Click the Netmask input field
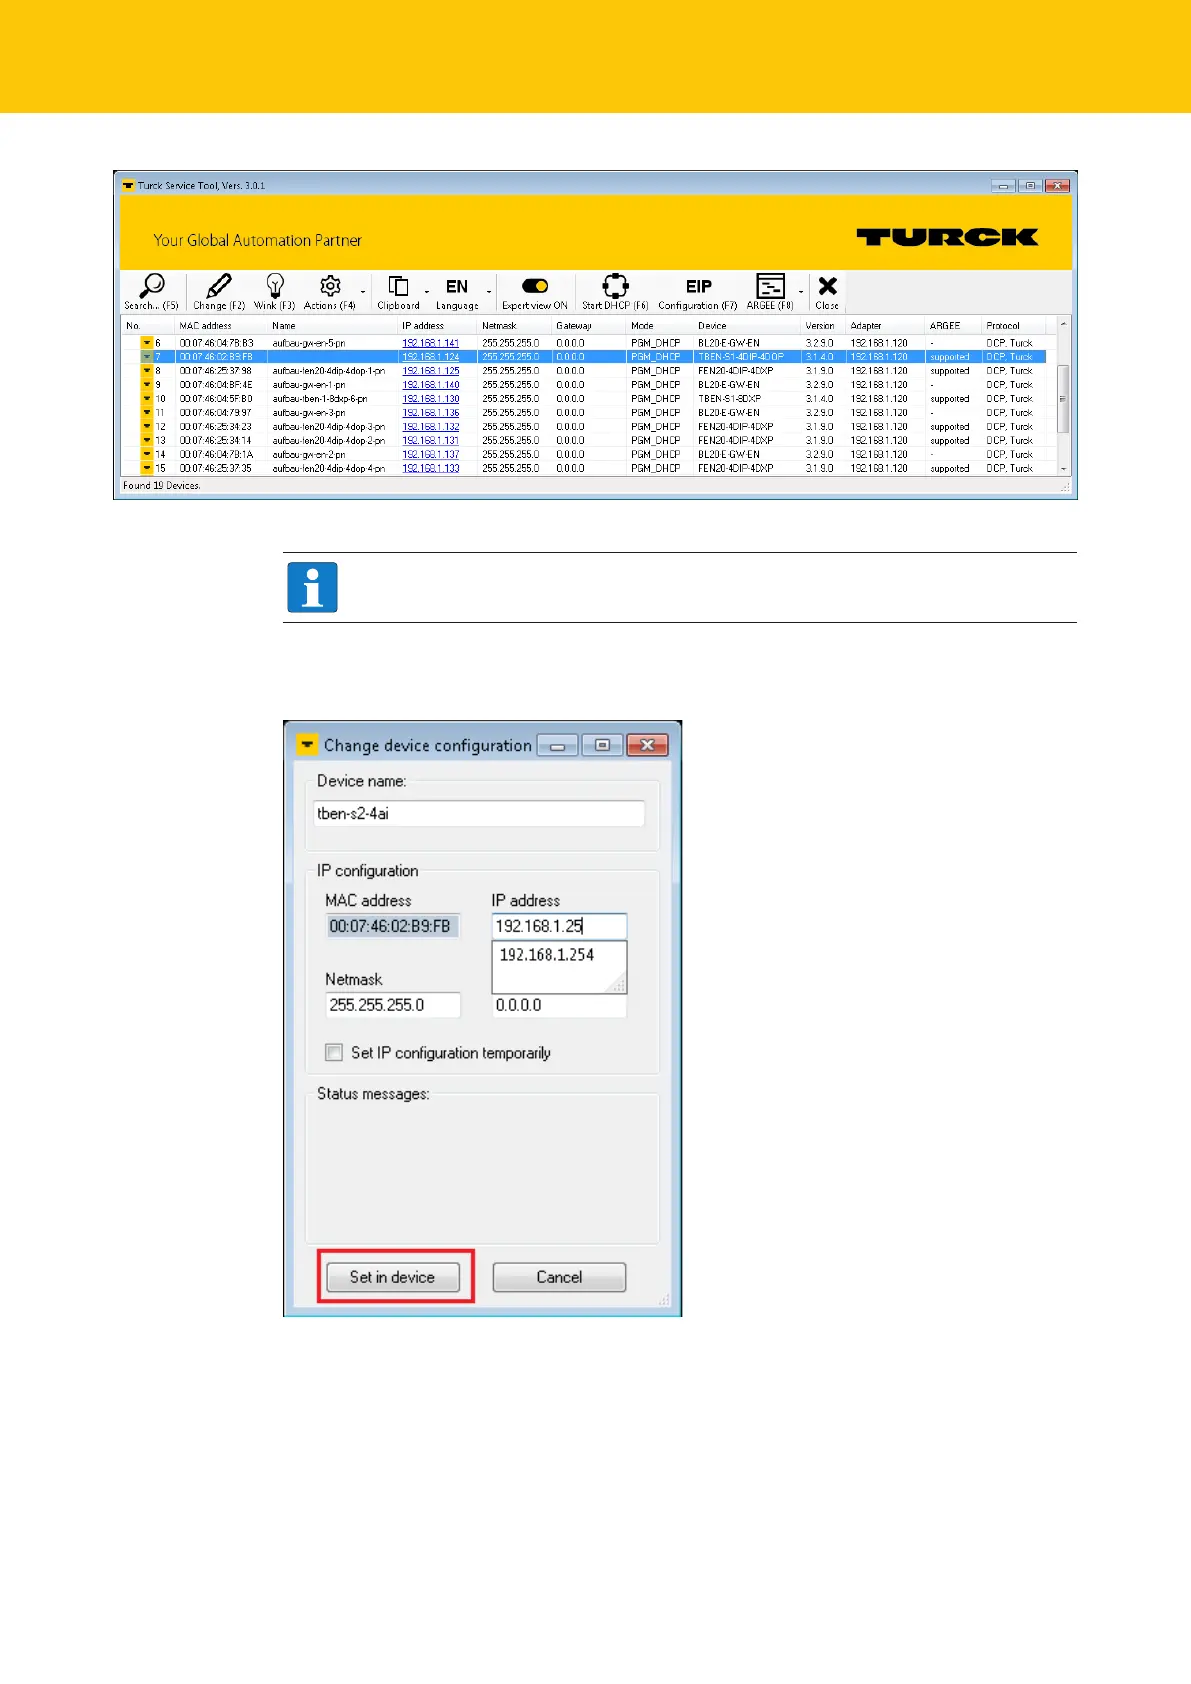The width and height of the screenshot is (1191, 1684). [x=393, y=1005]
